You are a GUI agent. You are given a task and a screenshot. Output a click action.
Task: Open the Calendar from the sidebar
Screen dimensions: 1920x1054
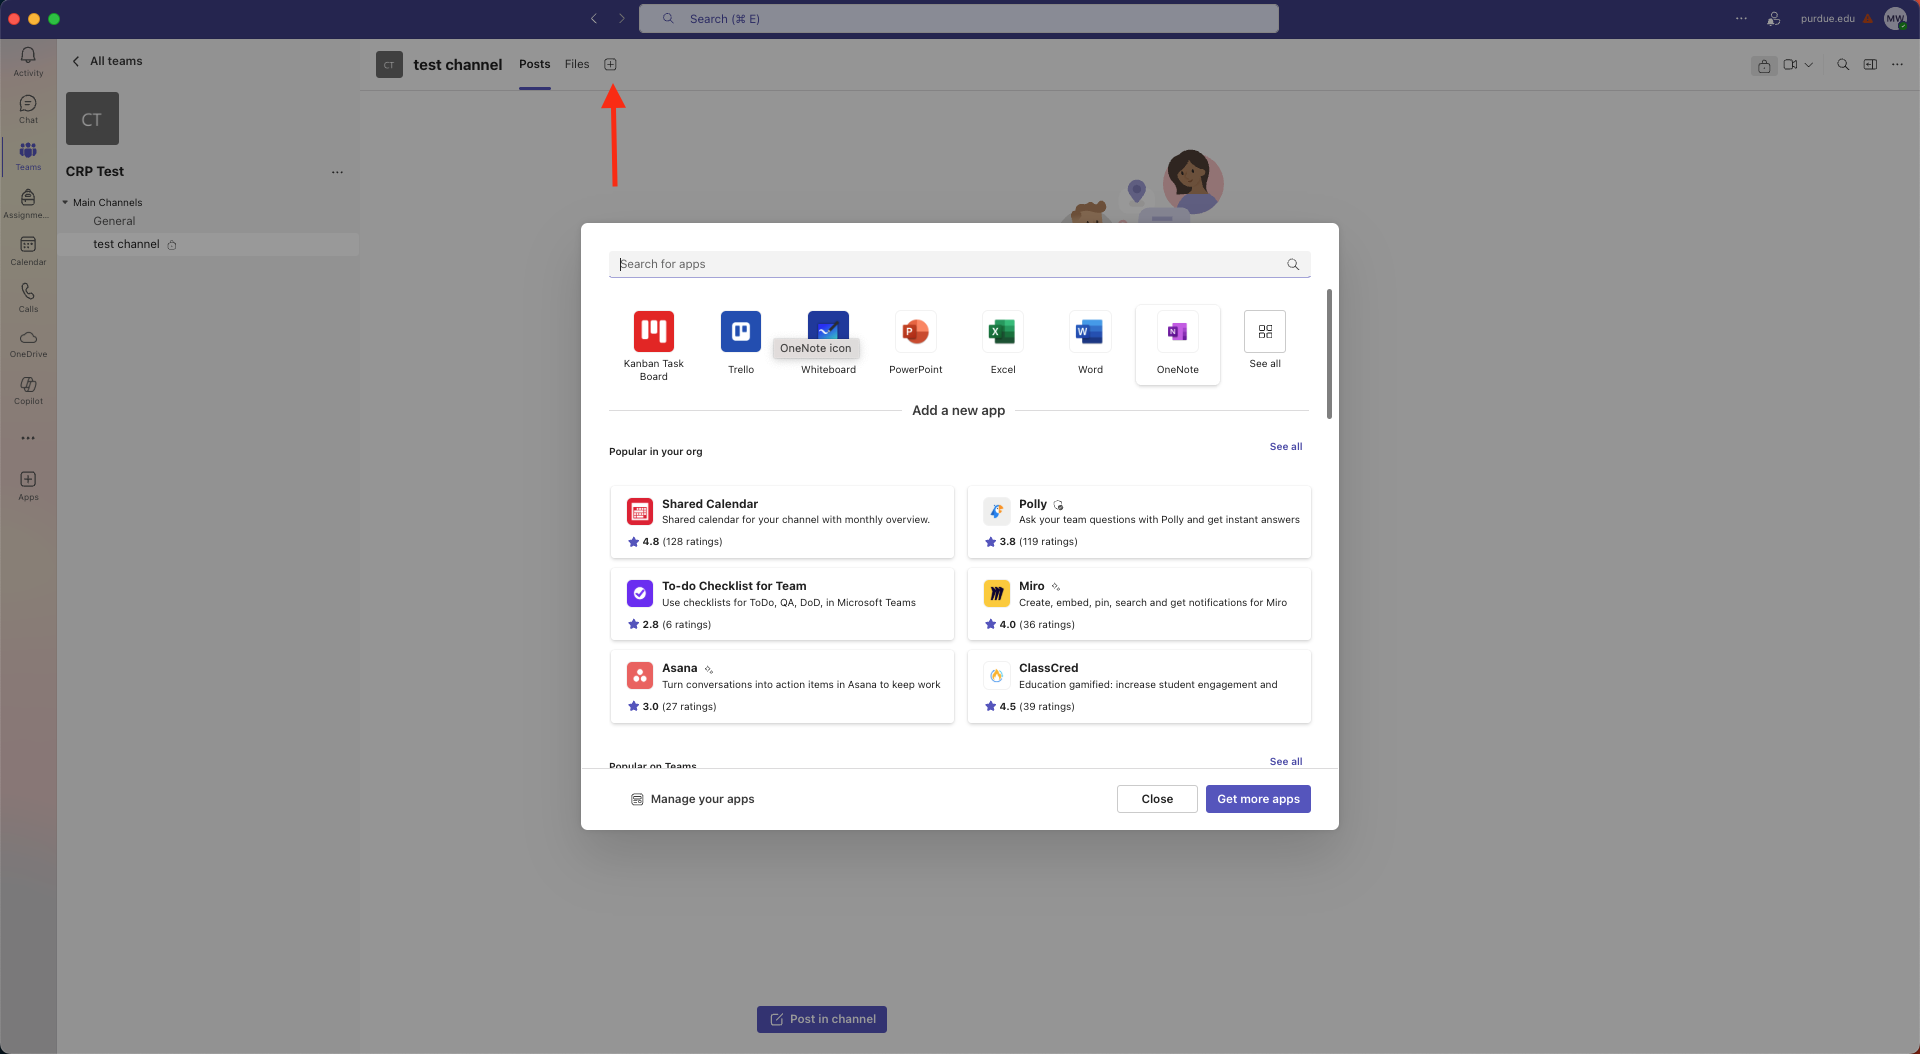(x=28, y=248)
